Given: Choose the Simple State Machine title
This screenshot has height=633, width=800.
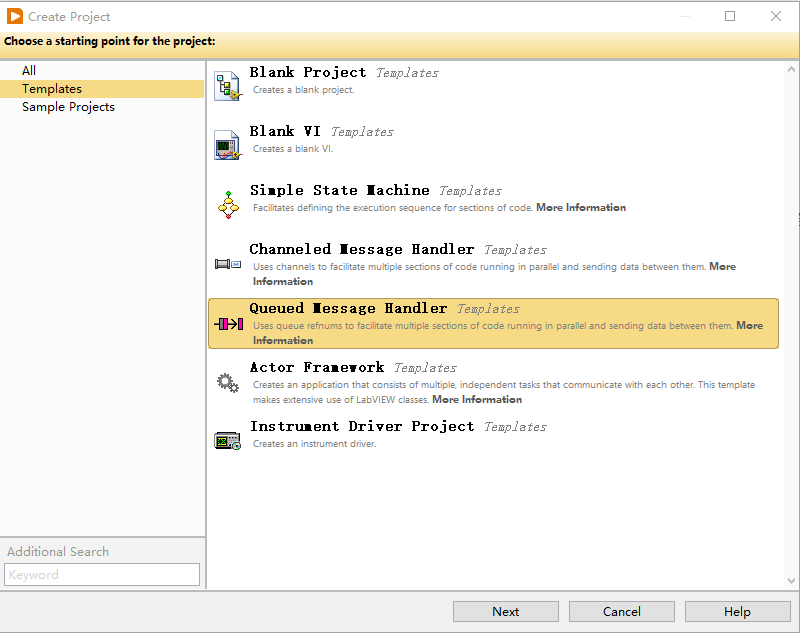Looking at the screenshot, I should point(339,190).
